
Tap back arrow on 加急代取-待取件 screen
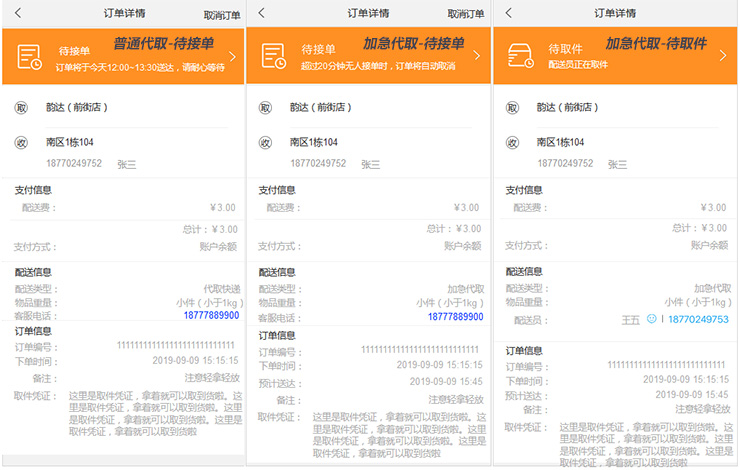[x=508, y=13]
